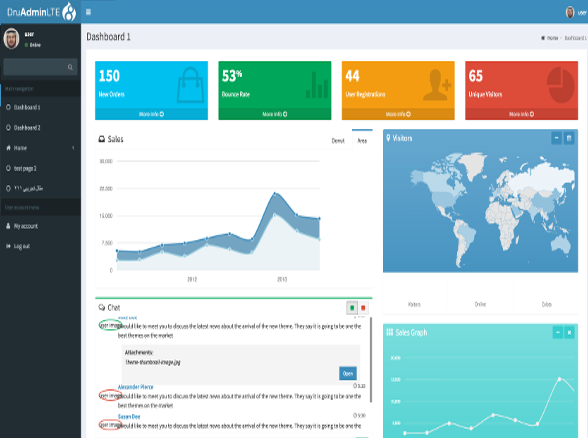The height and width of the screenshot is (438, 588).
Task: Collapse the Sales Graph panel
Action: [x=558, y=332]
